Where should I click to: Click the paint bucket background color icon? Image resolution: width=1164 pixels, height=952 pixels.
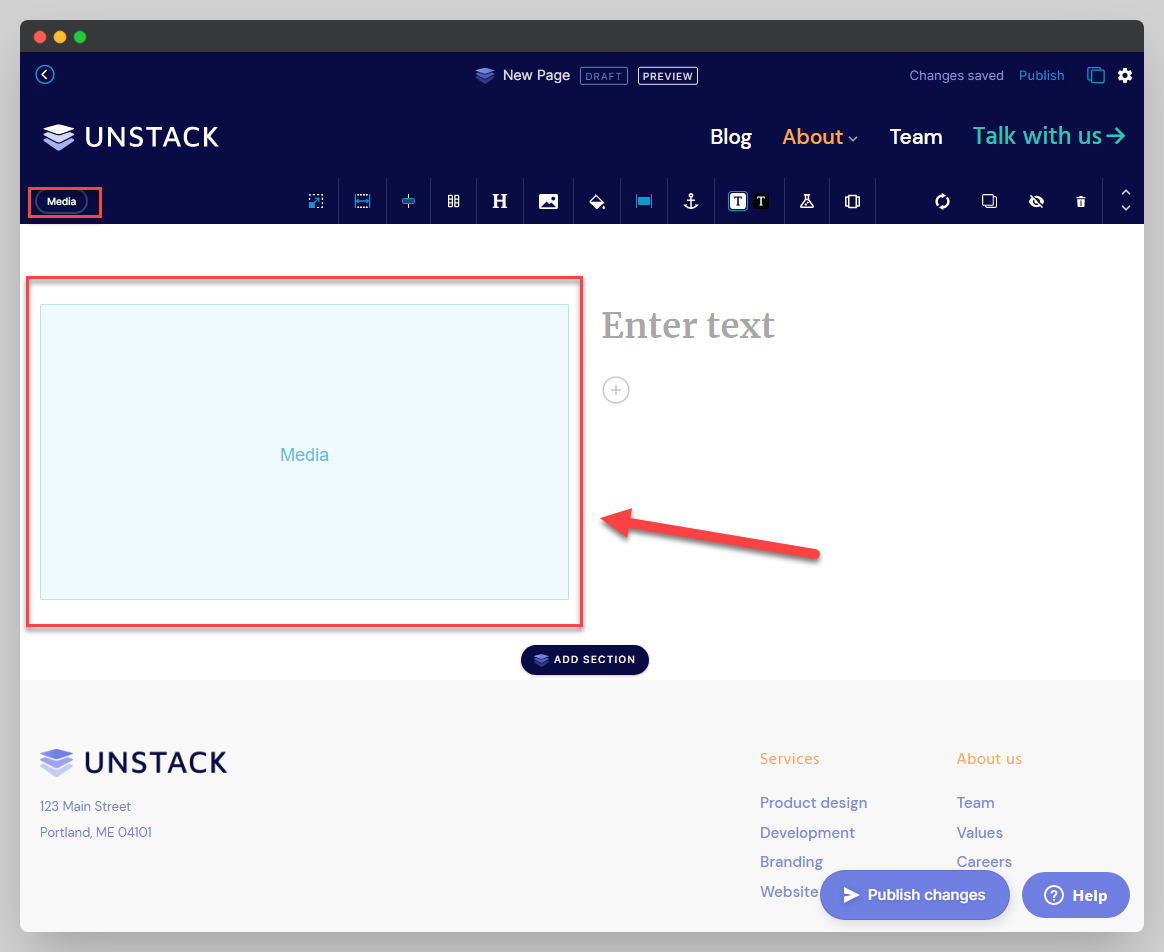tap(597, 201)
